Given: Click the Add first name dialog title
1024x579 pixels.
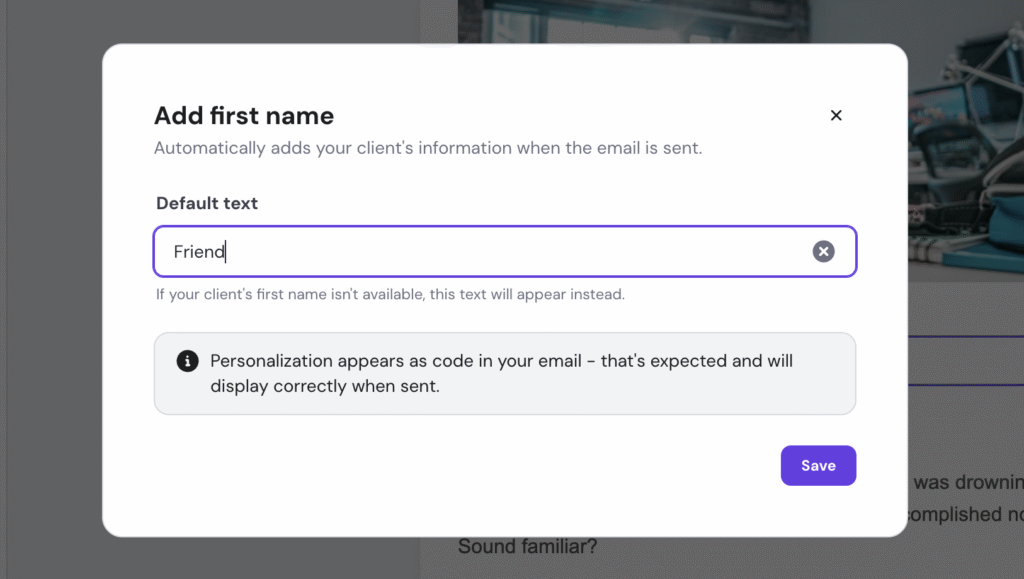Looking at the screenshot, I should pos(243,115).
